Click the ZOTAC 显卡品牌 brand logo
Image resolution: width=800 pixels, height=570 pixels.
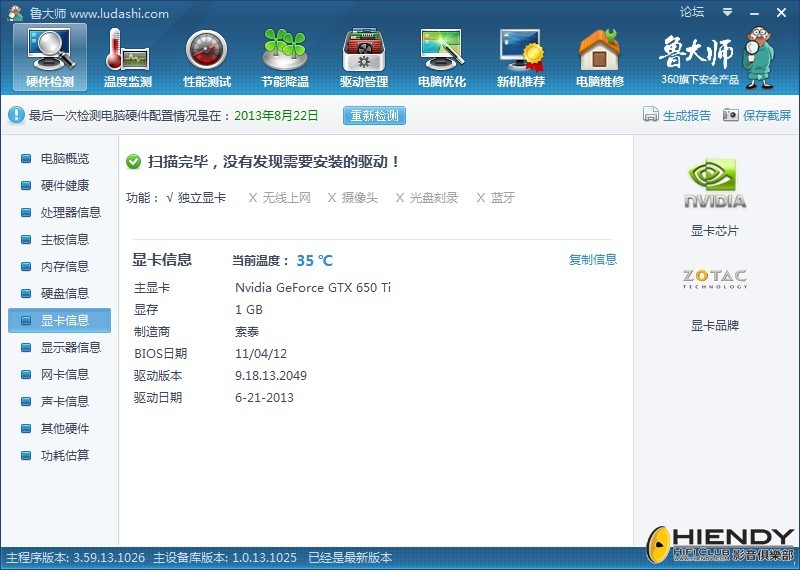point(715,279)
